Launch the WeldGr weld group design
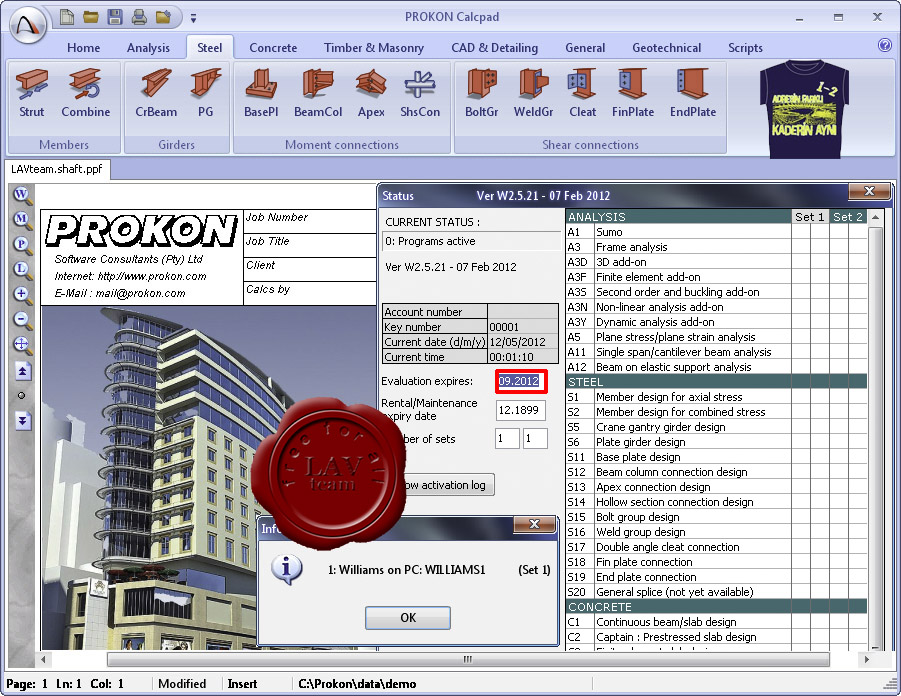This screenshot has width=901, height=696. click(533, 93)
